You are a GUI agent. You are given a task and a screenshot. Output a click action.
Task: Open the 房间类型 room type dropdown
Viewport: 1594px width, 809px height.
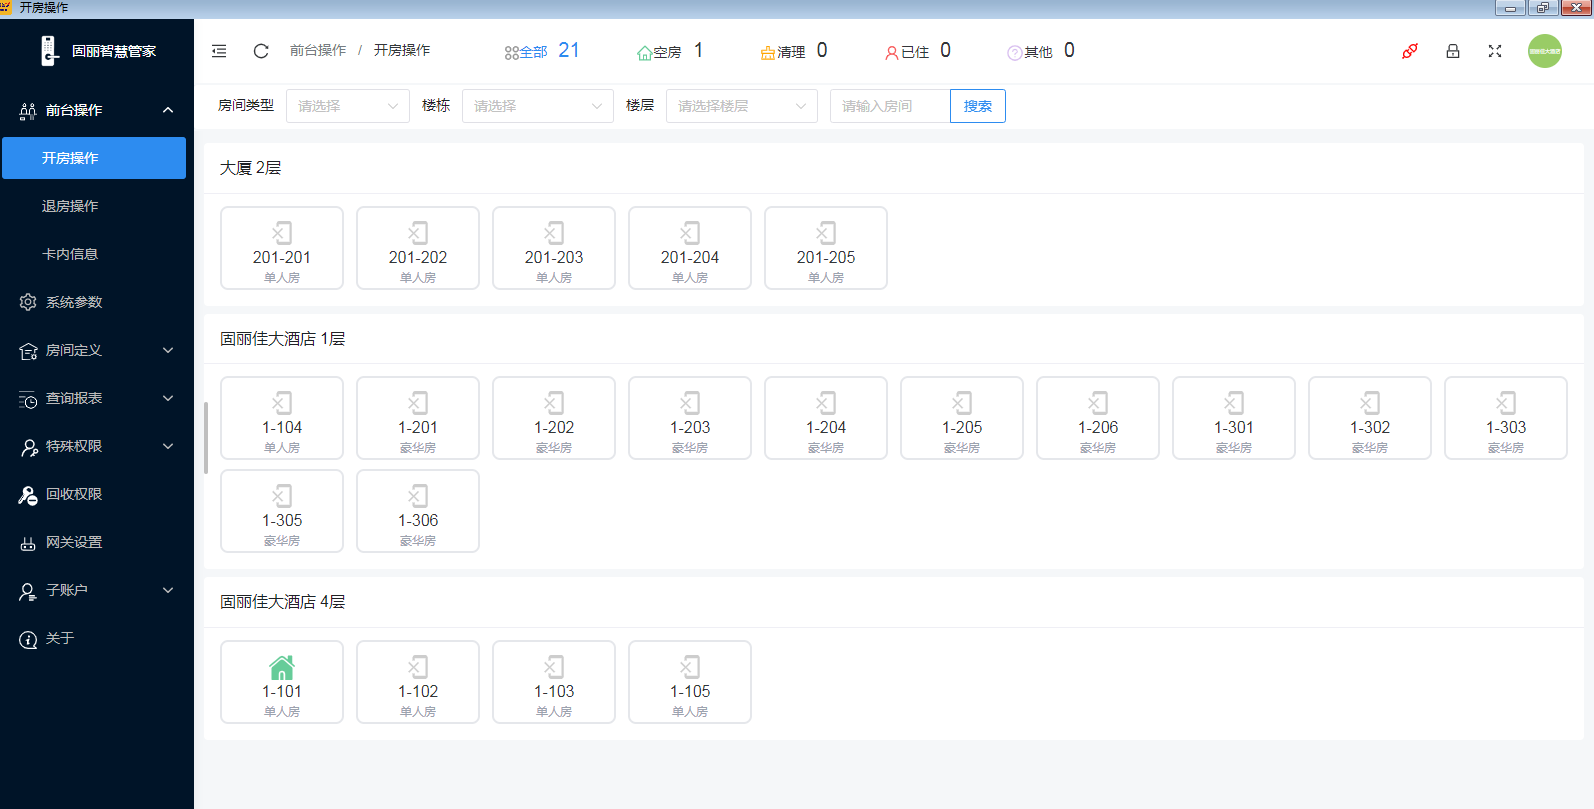pos(347,106)
